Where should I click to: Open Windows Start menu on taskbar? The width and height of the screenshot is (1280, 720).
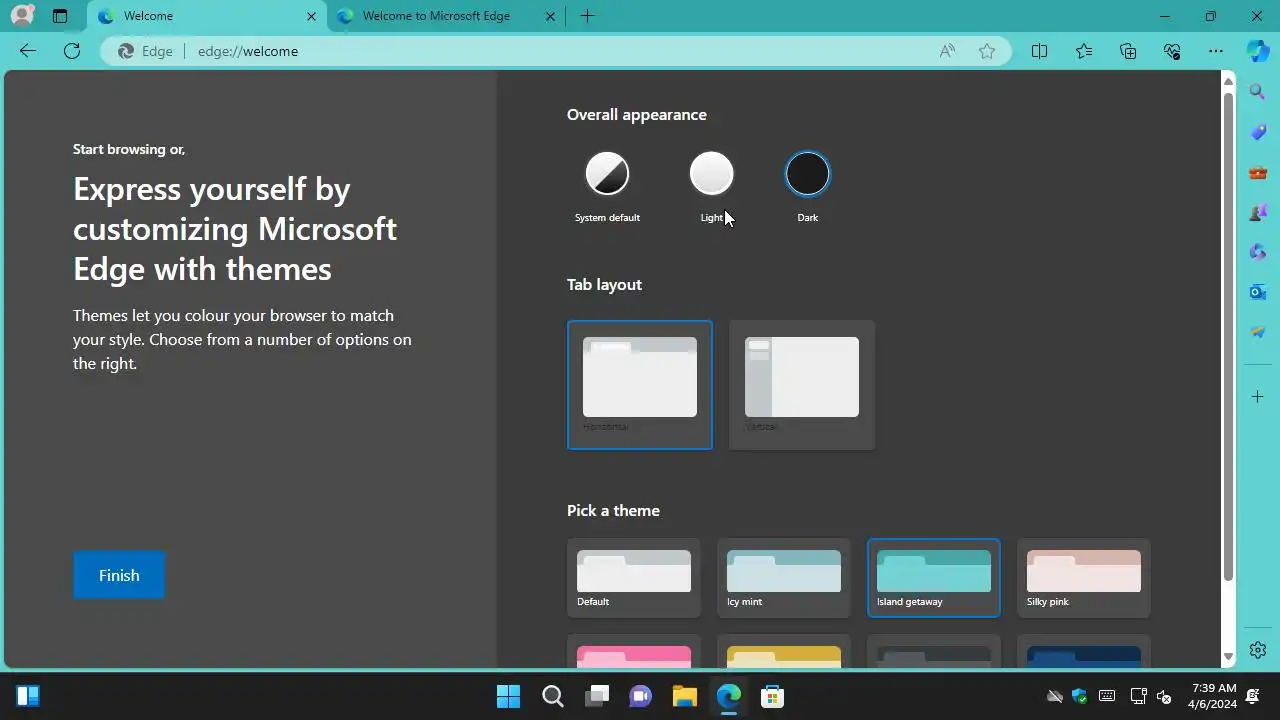click(508, 696)
